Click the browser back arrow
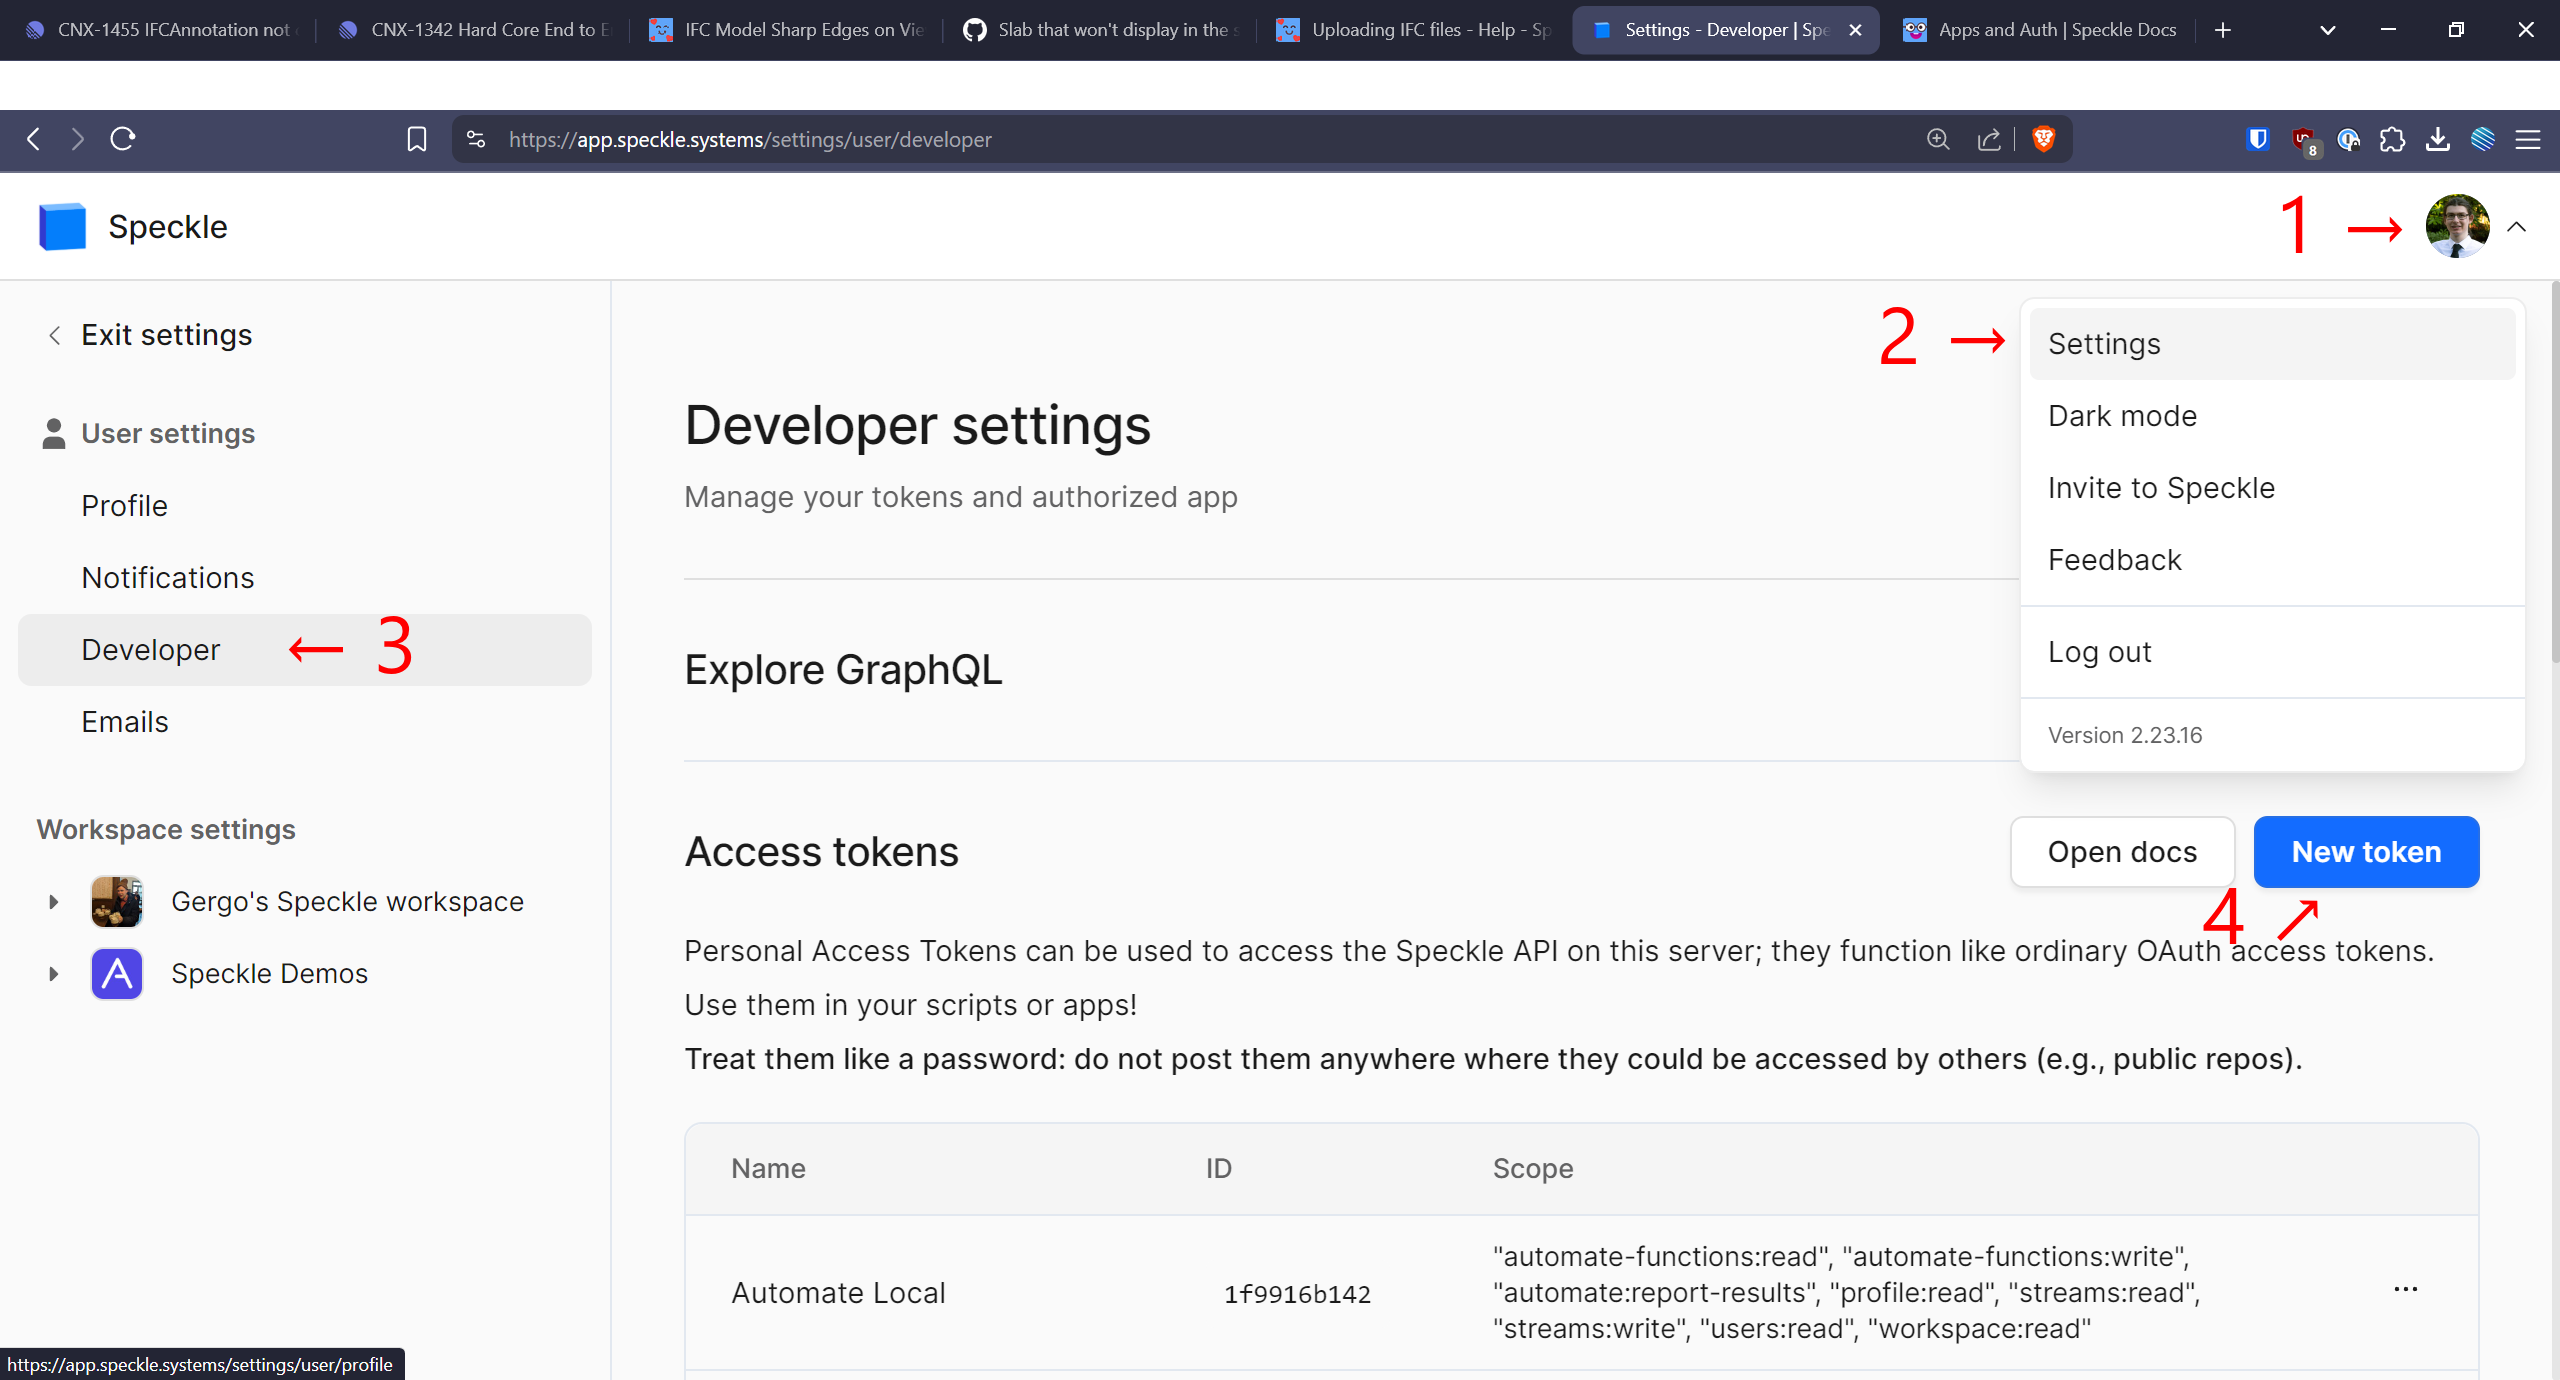The height and width of the screenshot is (1380, 2560). [x=34, y=139]
